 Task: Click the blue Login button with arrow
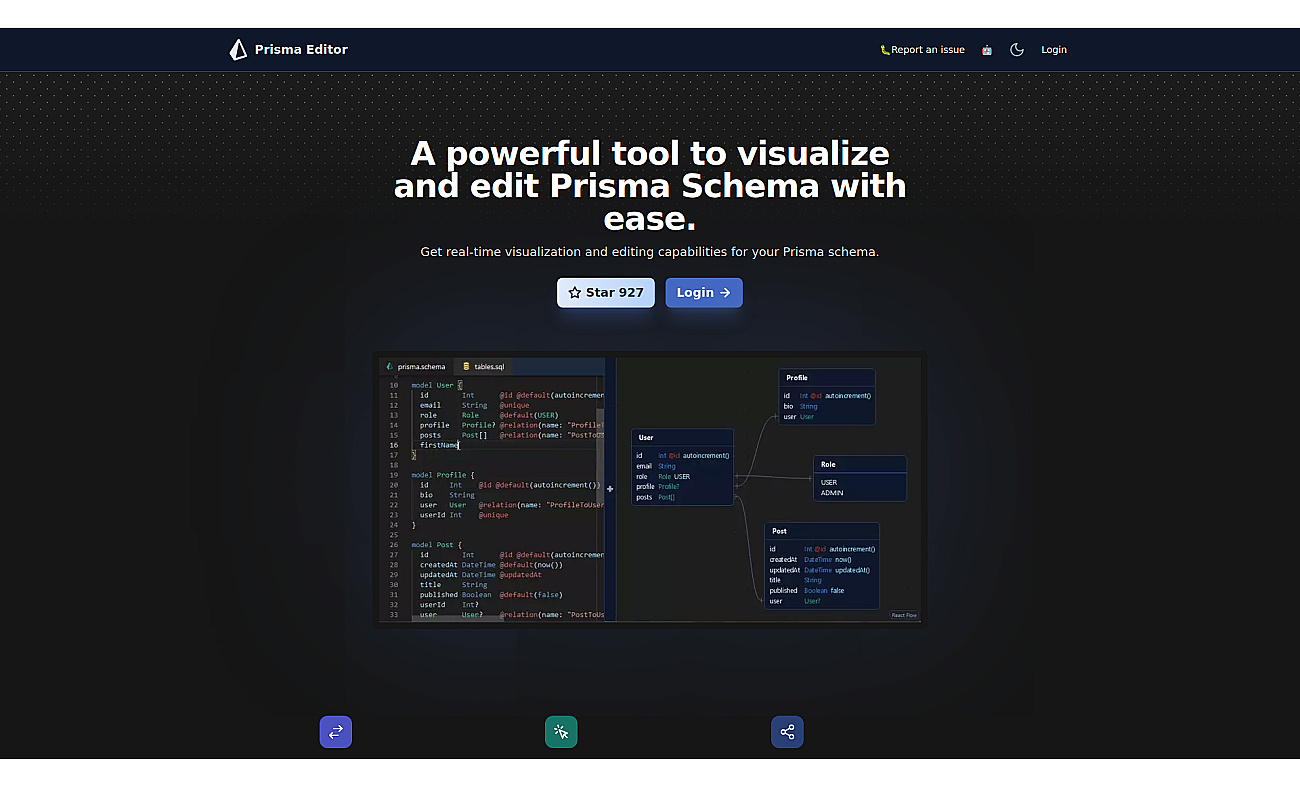pos(704,293)
